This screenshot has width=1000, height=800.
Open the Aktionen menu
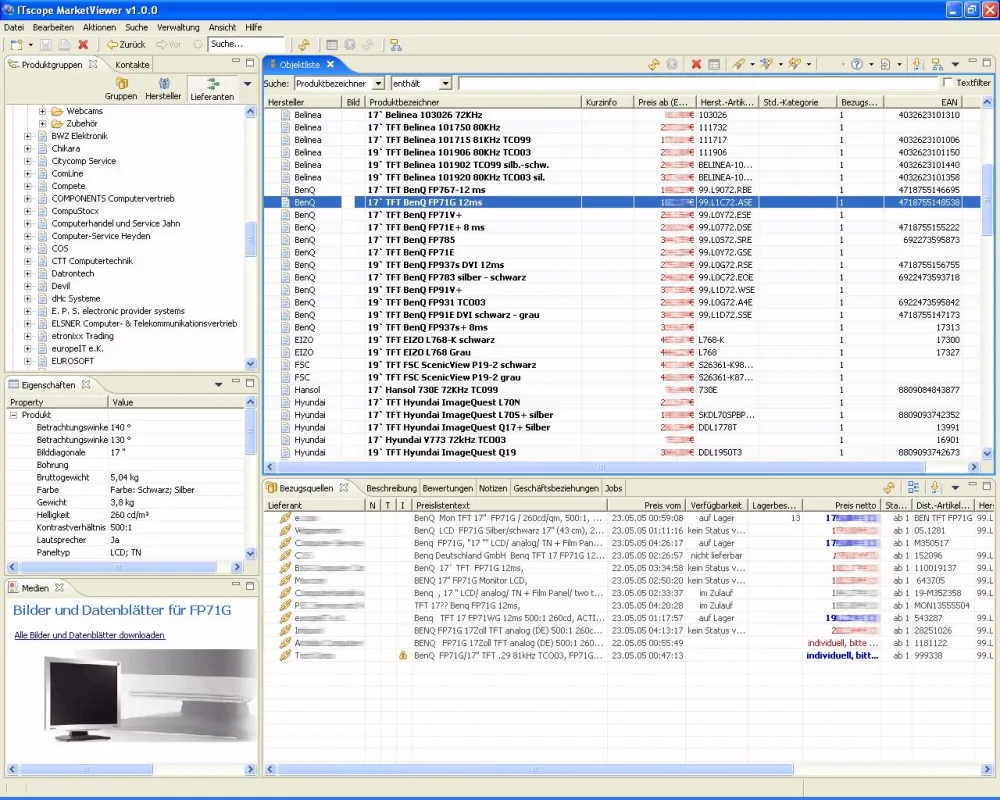coord(99,27)
